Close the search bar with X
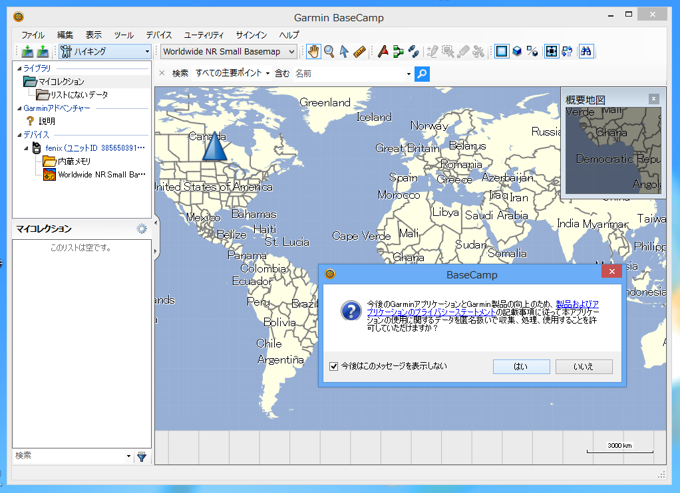 [162, 73]
